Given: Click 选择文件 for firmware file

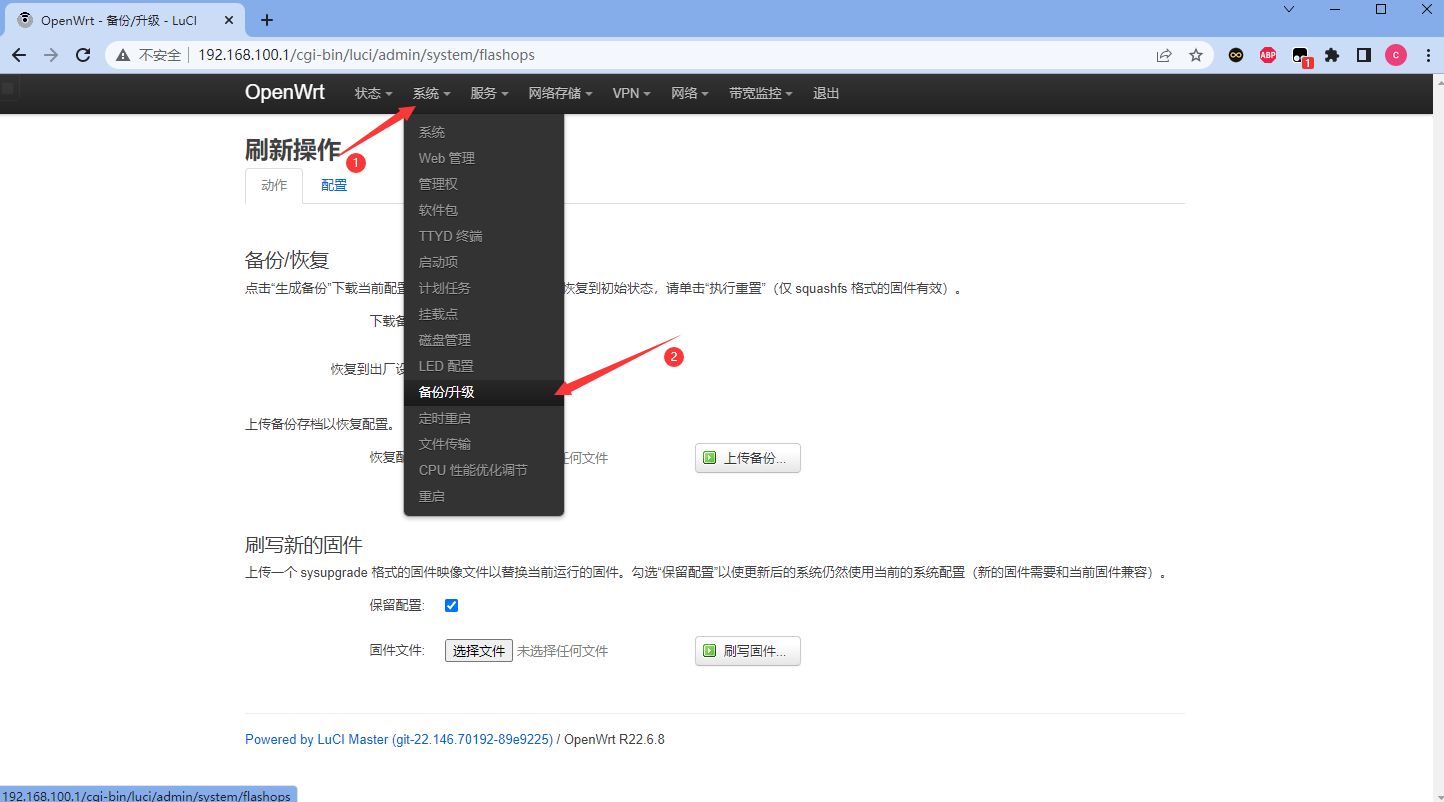Looking at the screenshot, I should (479, 651).
